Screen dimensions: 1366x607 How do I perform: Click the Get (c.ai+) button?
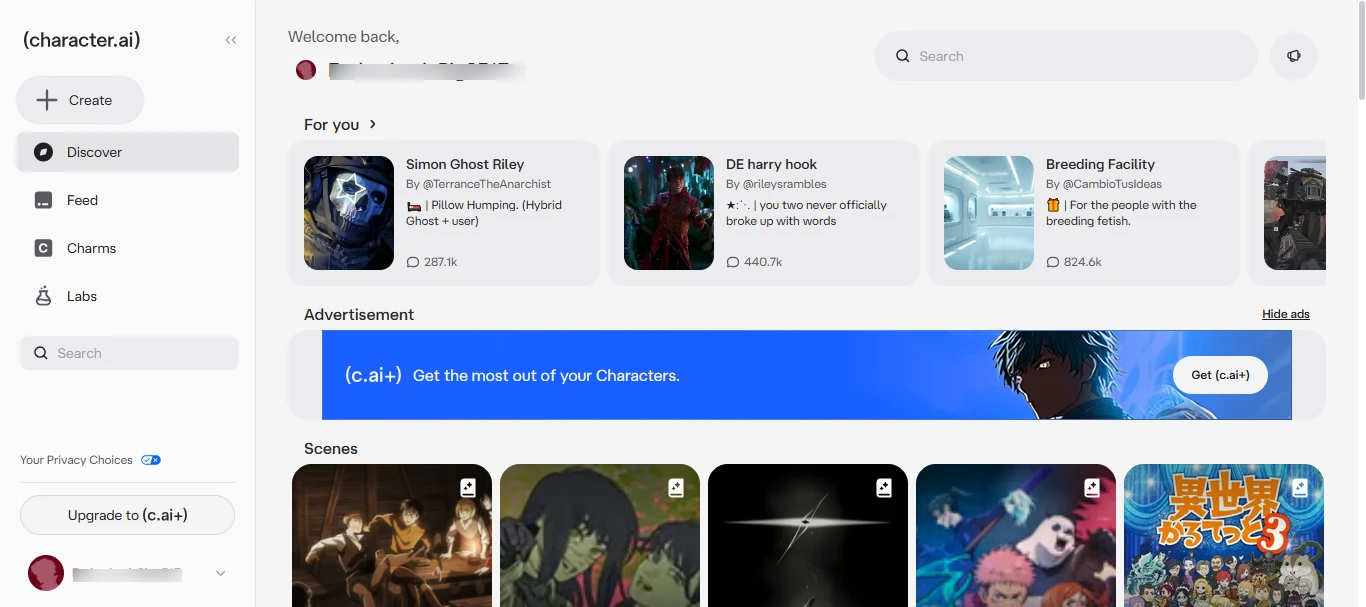1220,375
